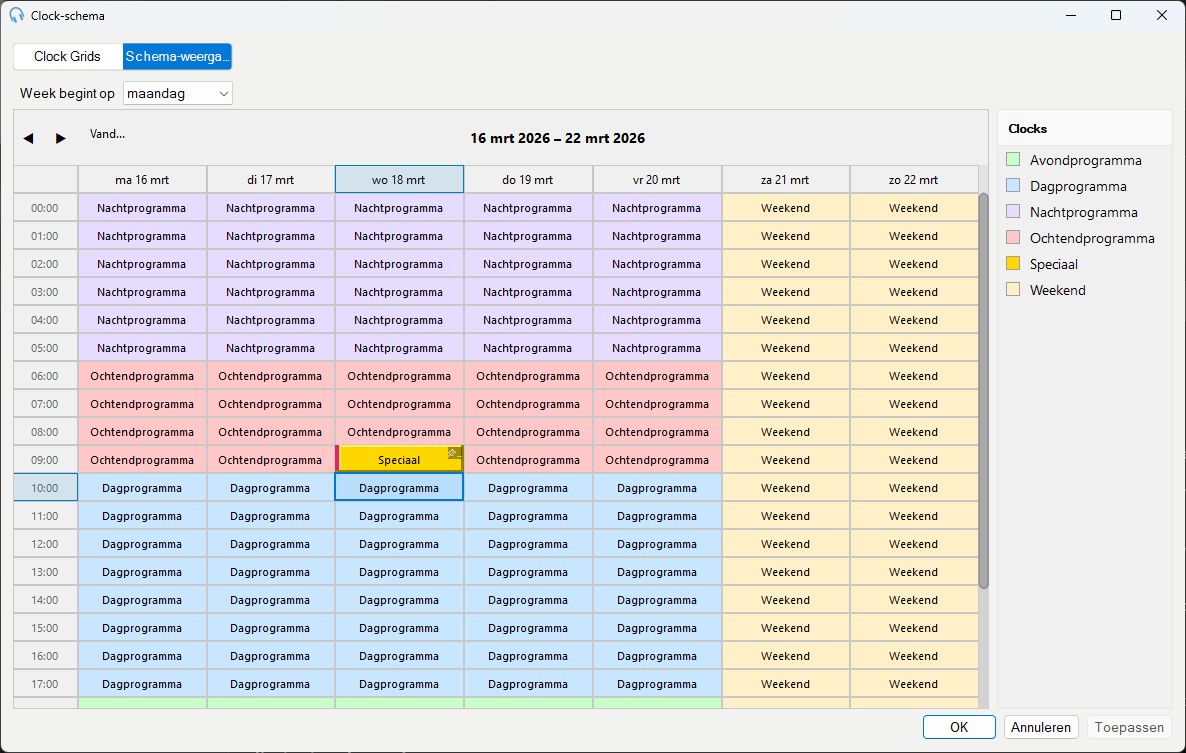
Task: Select Dagprogramma cell Thursday at 11:00
Action: (x=528, y=516)
